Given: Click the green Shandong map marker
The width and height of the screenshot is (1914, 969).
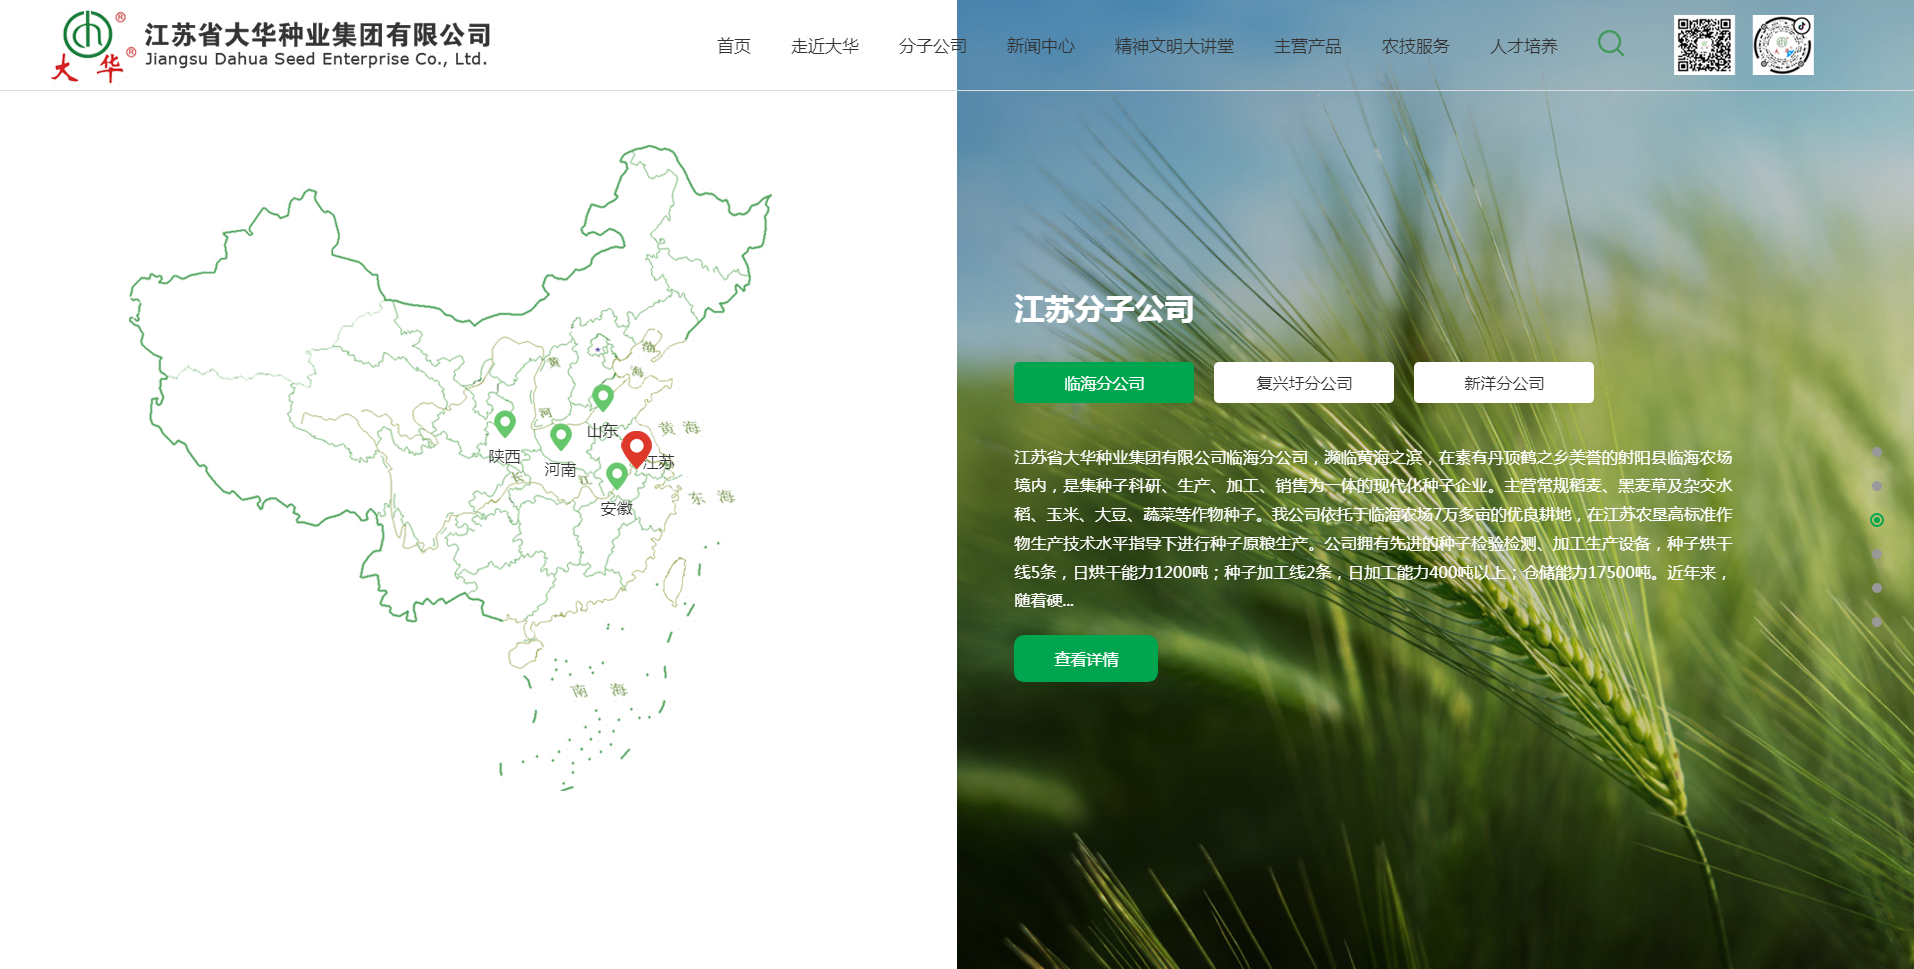Looking at the screenshot, I should click(602, 396).
